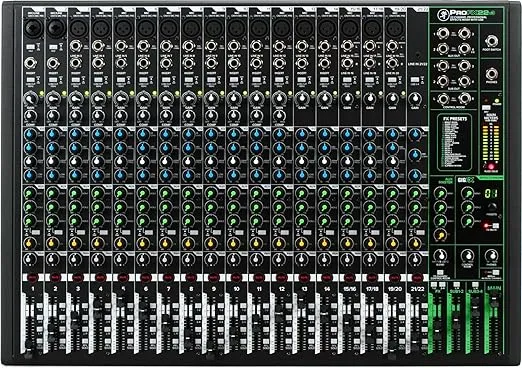Toggle the channel 9 mute button

(x=213, y=277)
